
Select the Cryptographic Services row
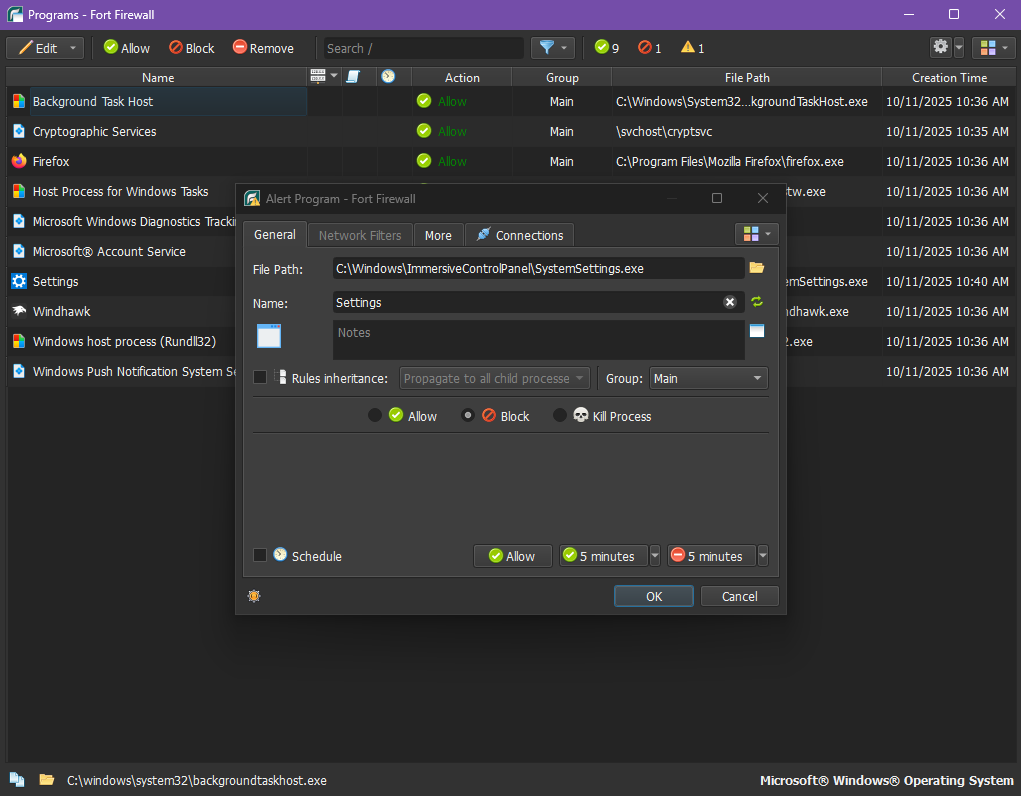coord(510,132)
